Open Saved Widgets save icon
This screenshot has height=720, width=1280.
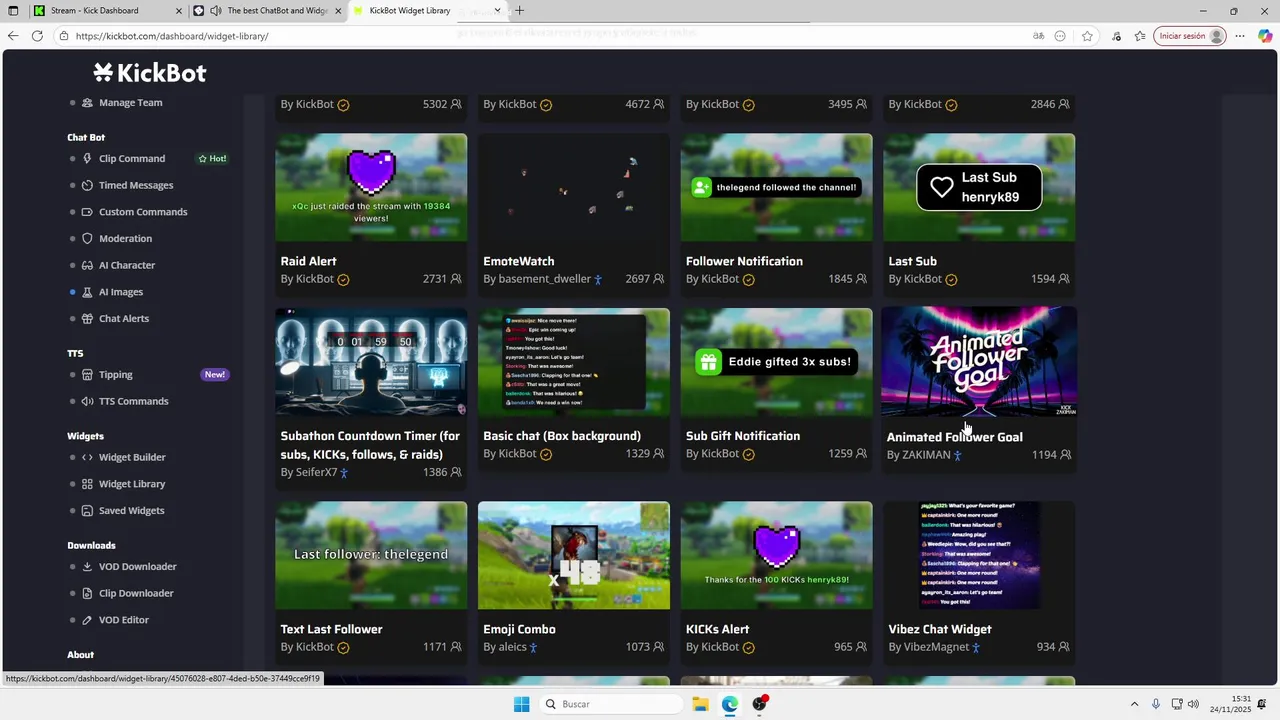pos(87,510)
